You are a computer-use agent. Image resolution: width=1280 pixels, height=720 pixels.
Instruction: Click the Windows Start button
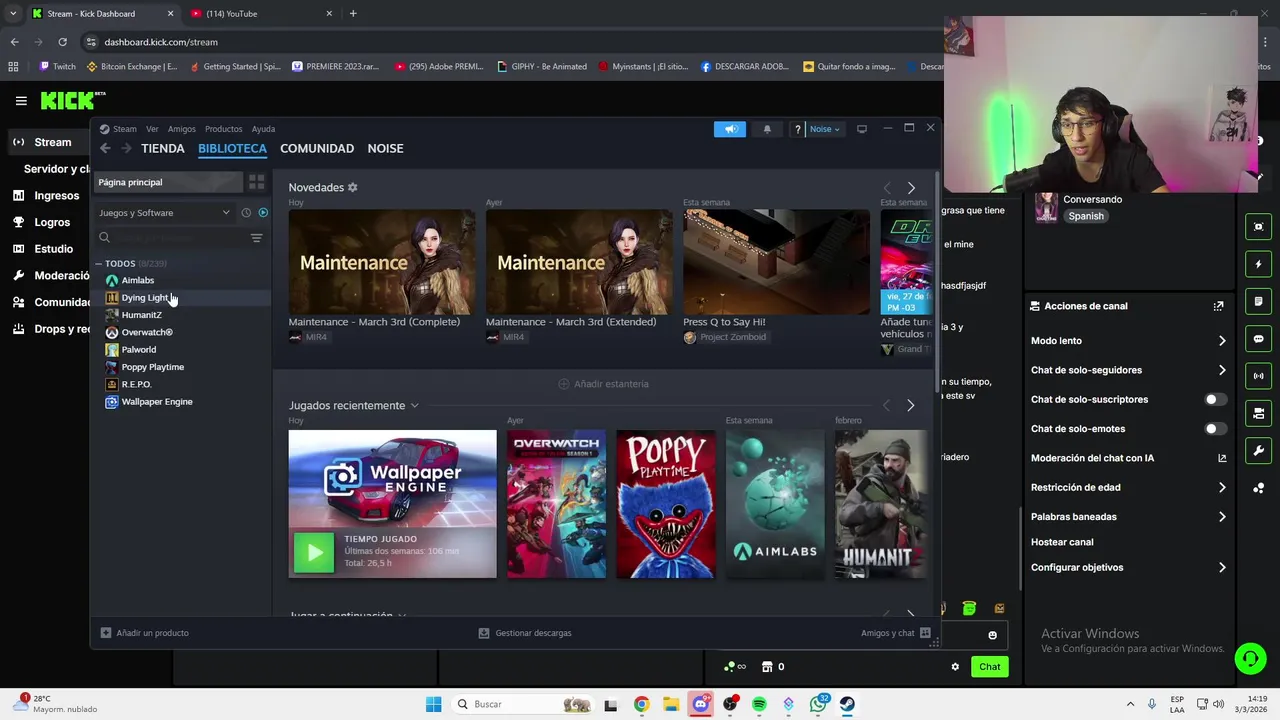point(433,704)
